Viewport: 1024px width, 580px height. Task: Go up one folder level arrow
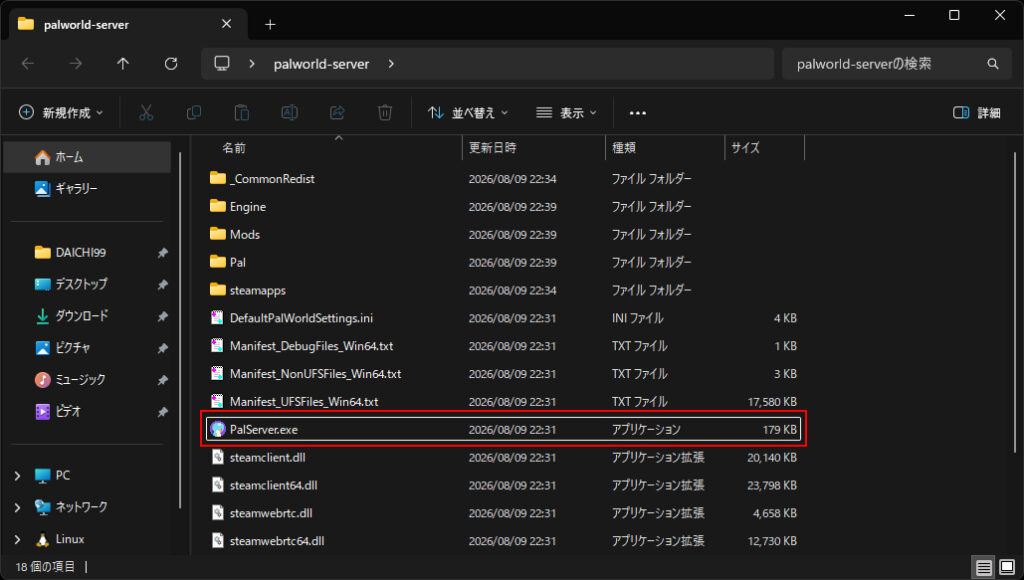coord(123,64)
